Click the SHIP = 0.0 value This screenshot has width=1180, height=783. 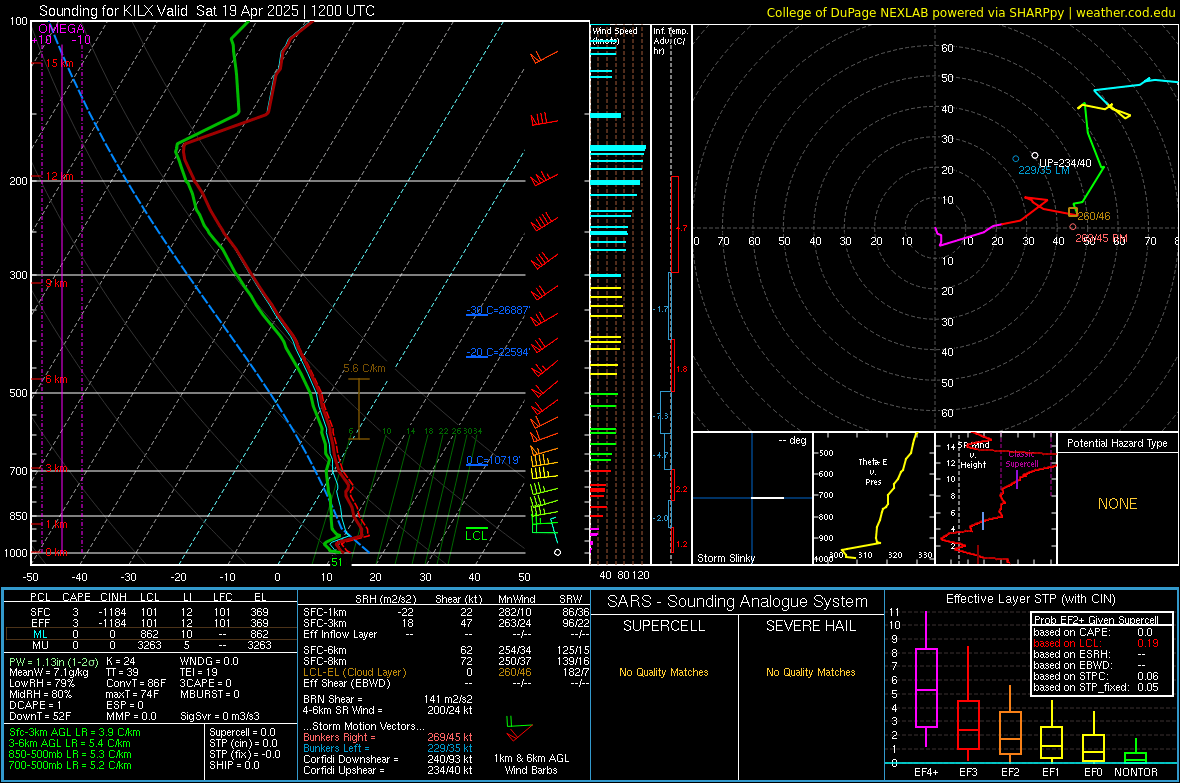pyautogui.click(x=234, y=765)
